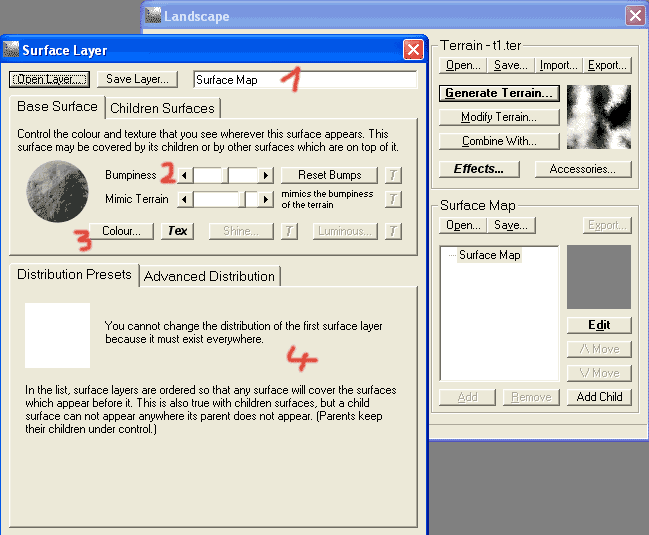Click the terrain heightmap preview thumbnail
649x535 pixels.
pyautogui.click(x=598, y=117)
